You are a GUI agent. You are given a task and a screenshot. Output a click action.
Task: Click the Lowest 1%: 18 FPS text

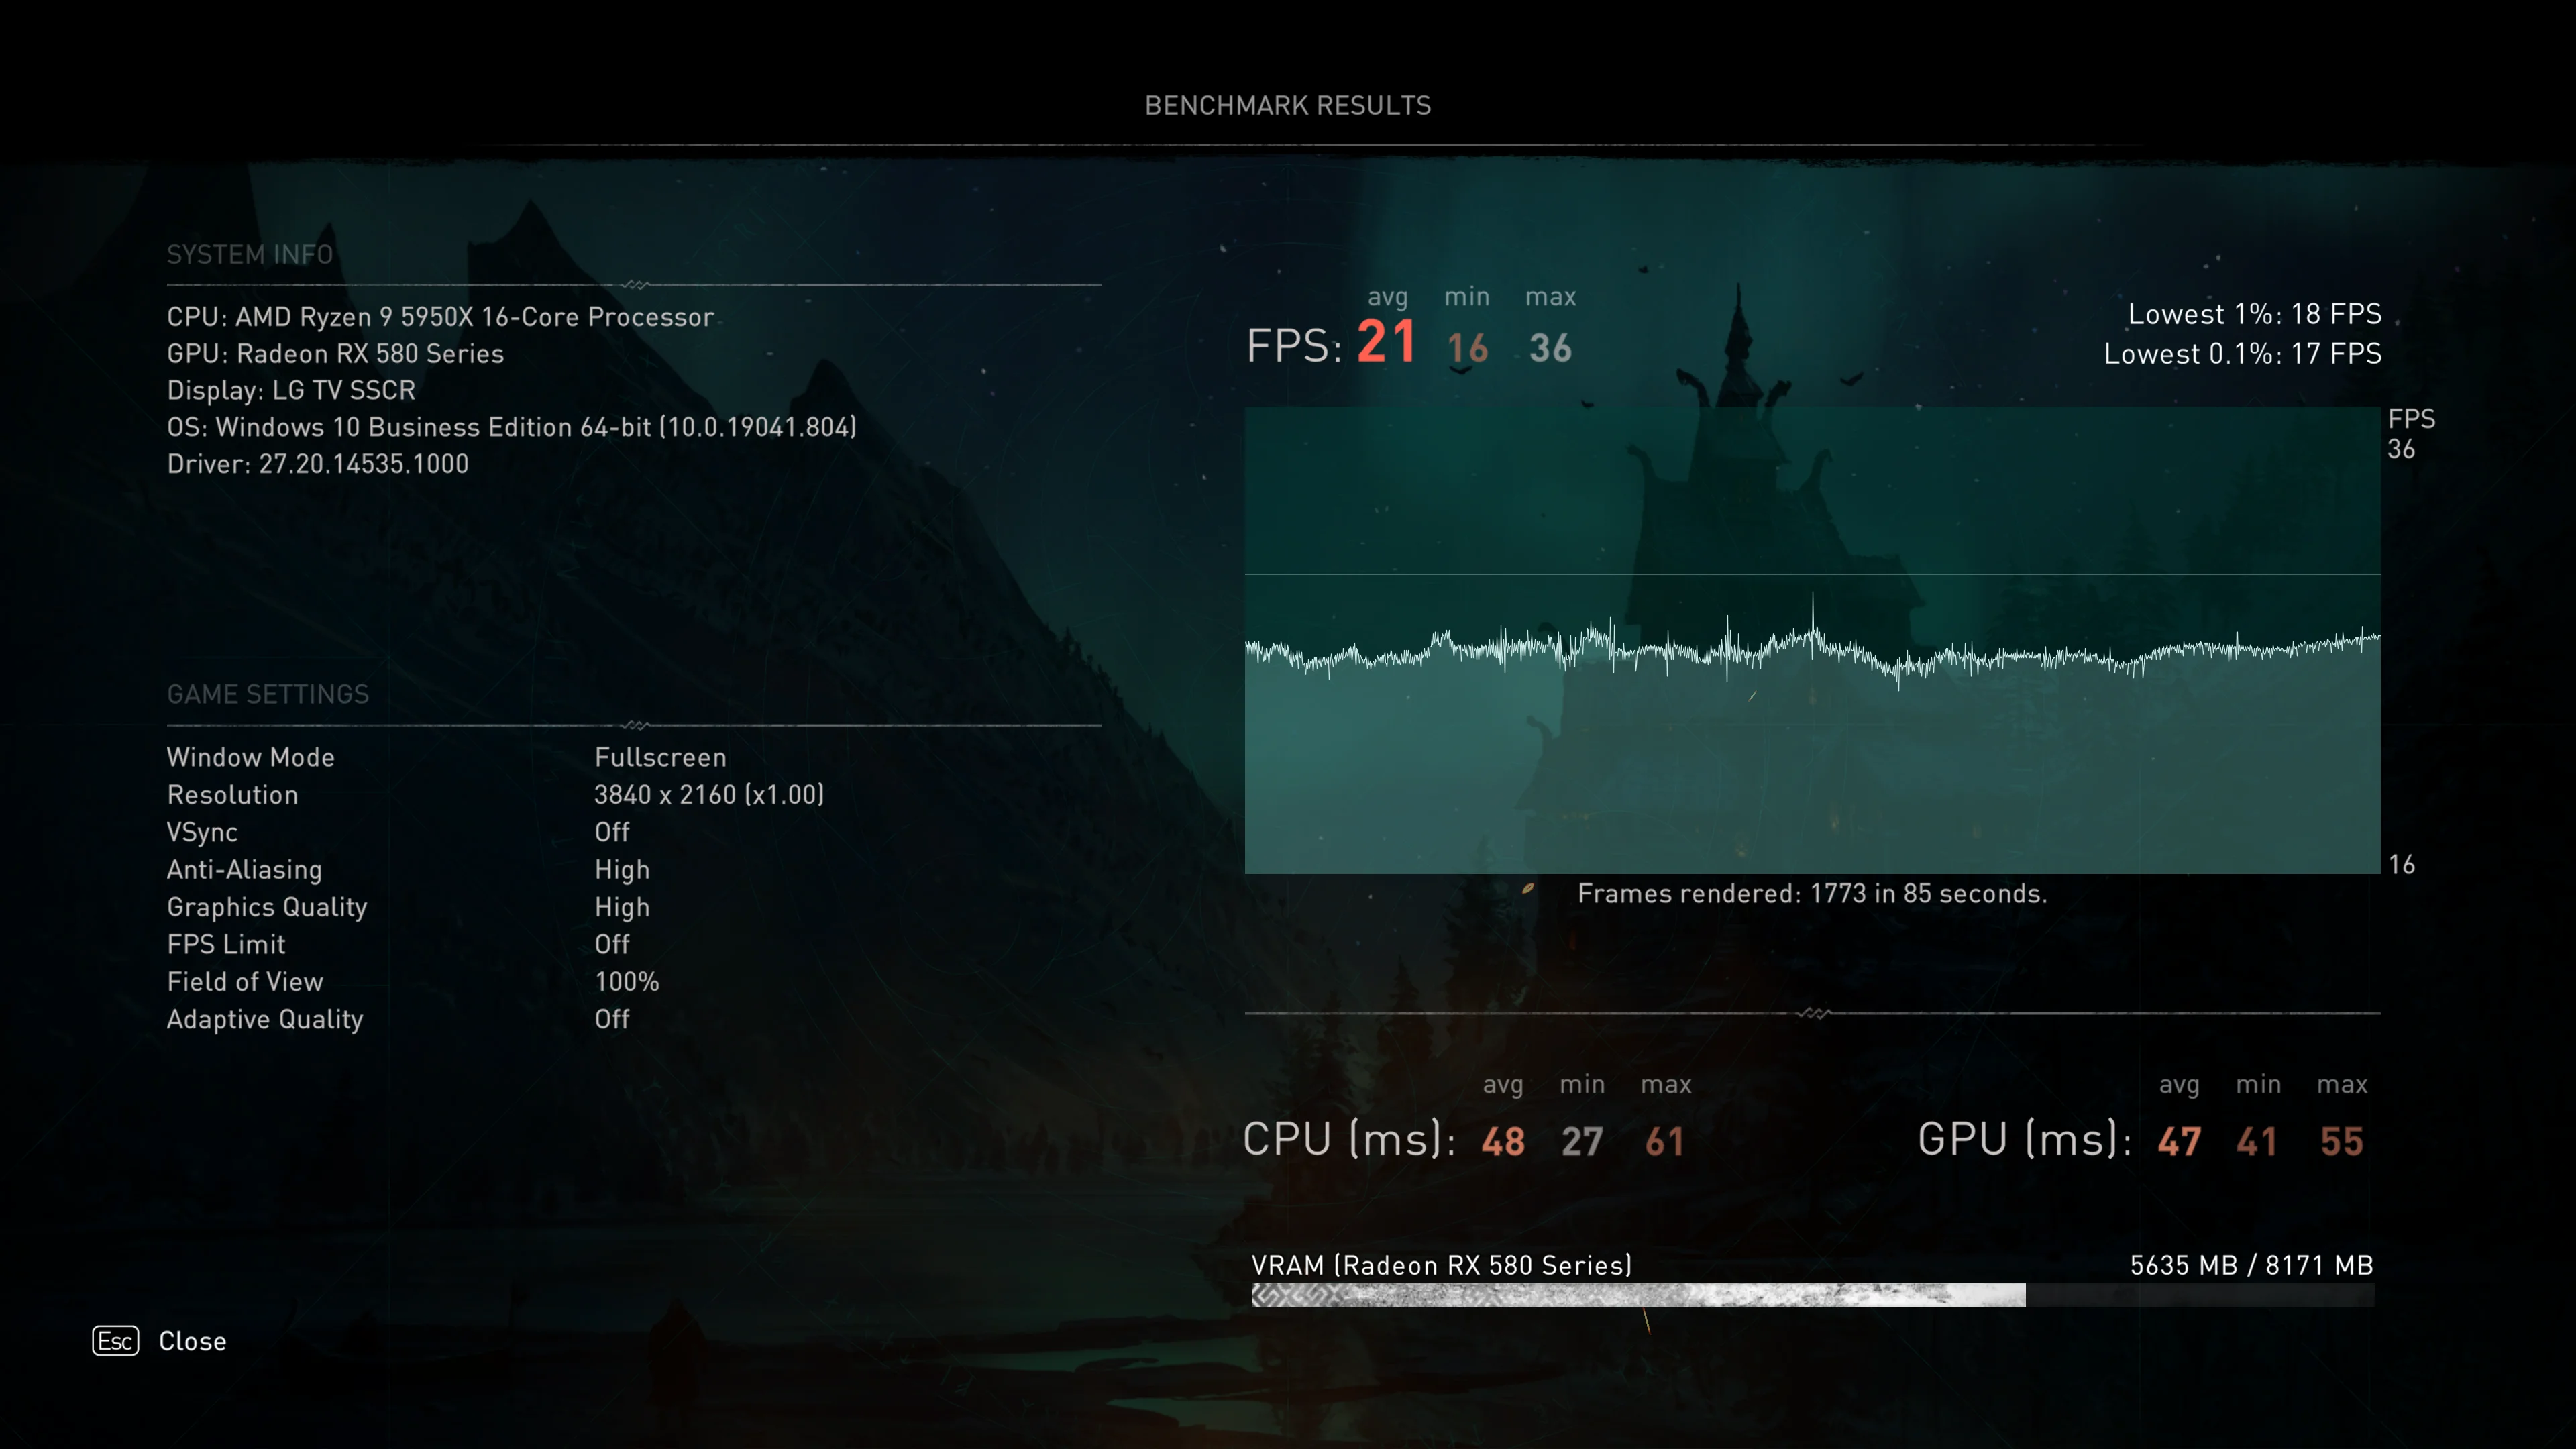click(2255, 314)
